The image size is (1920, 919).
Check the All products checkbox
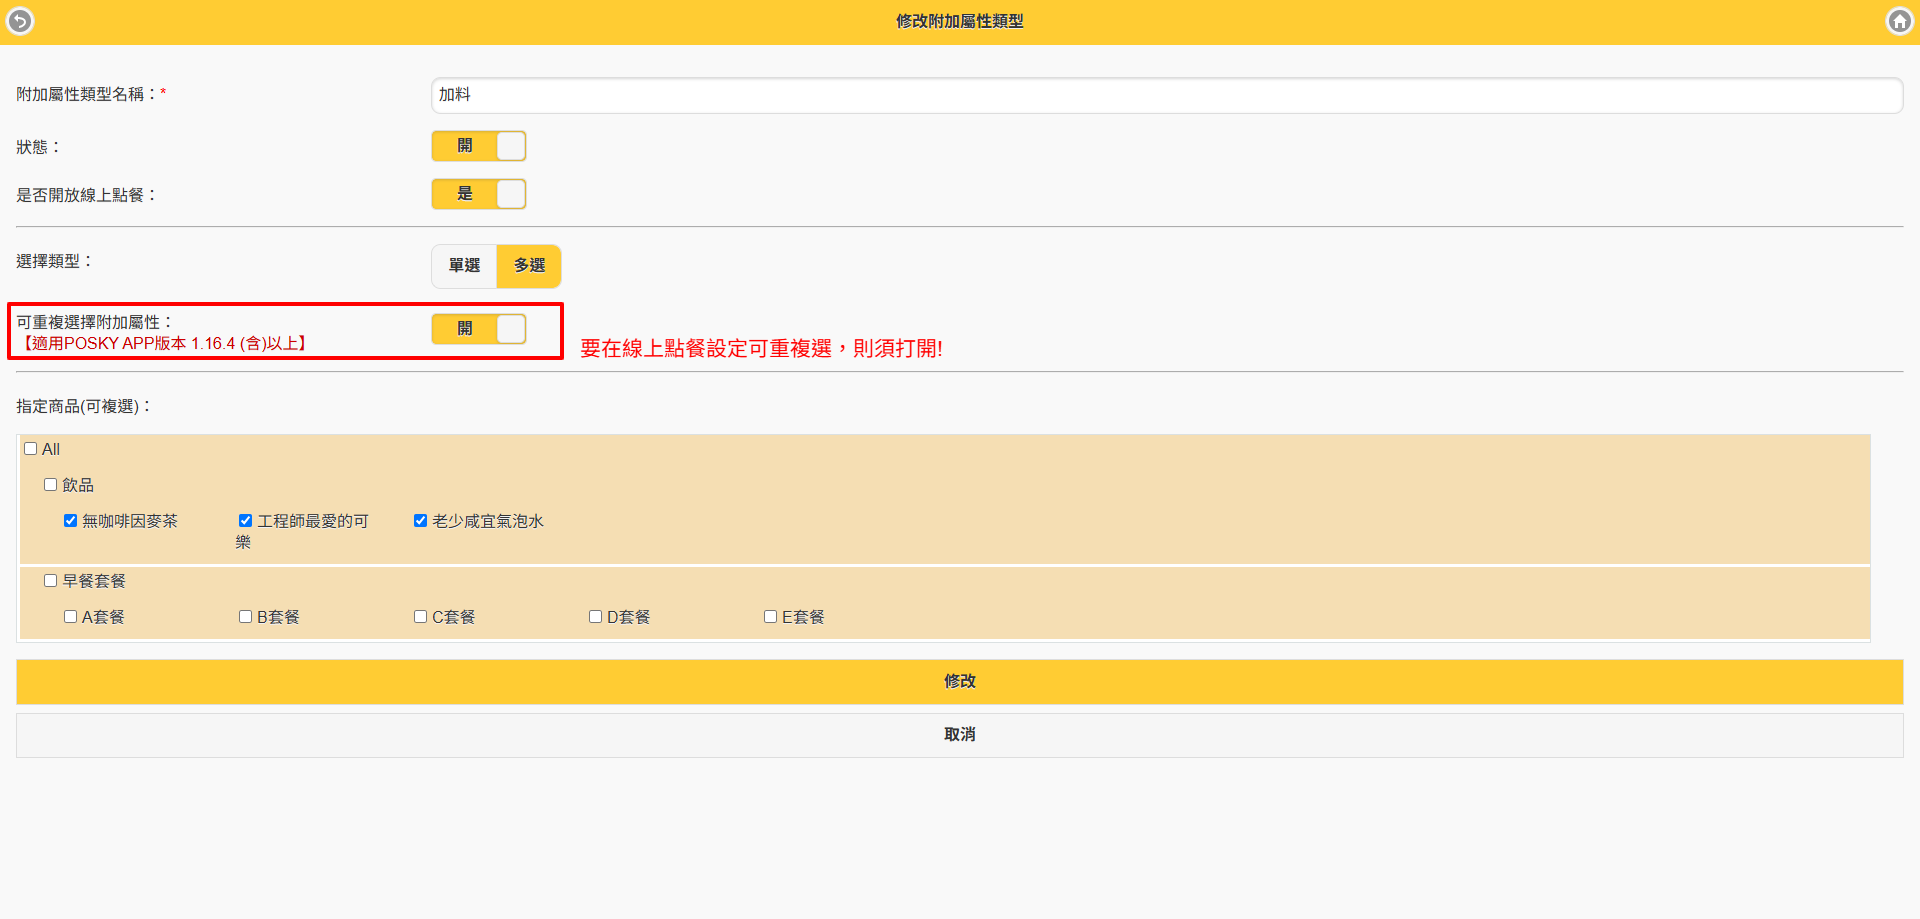[31, 449]
